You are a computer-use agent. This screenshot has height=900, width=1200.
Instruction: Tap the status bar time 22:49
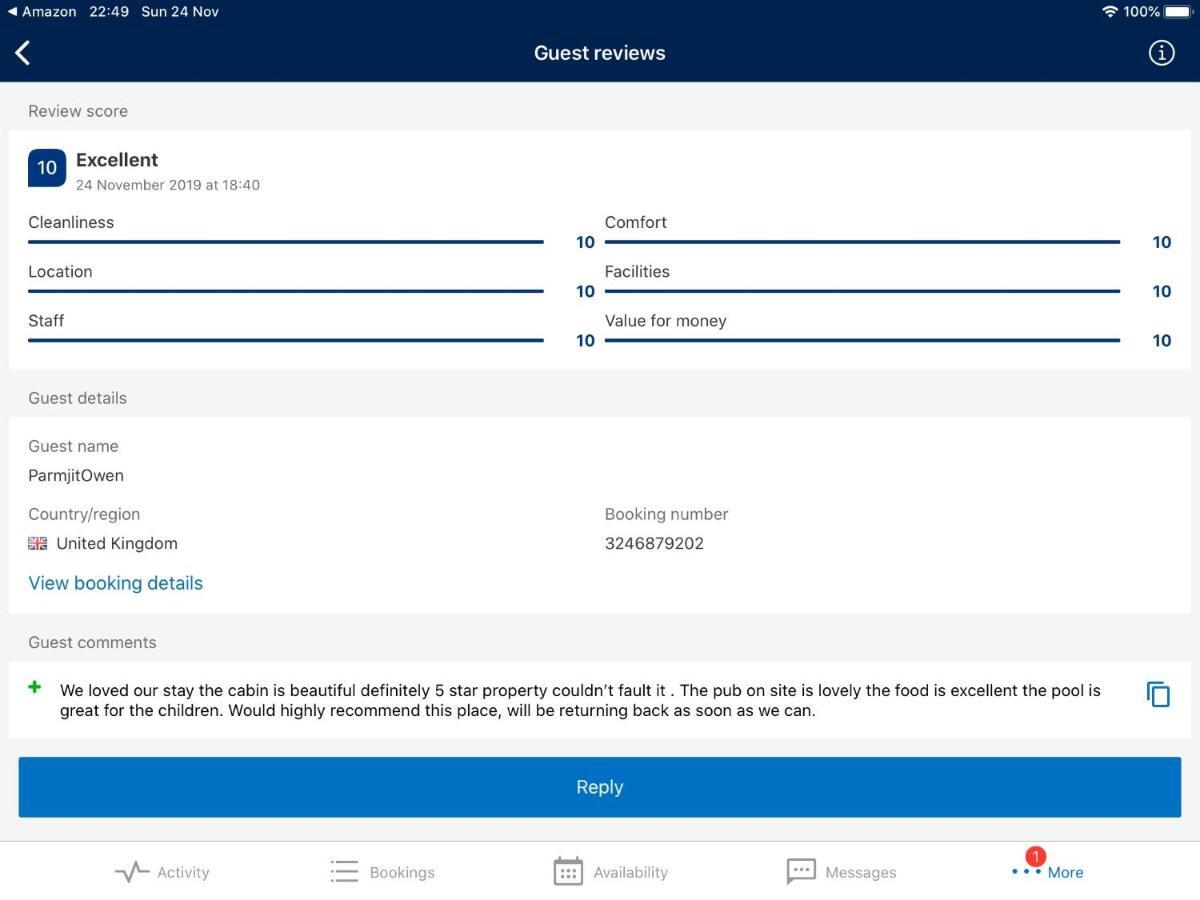click(x=108, y=12)
